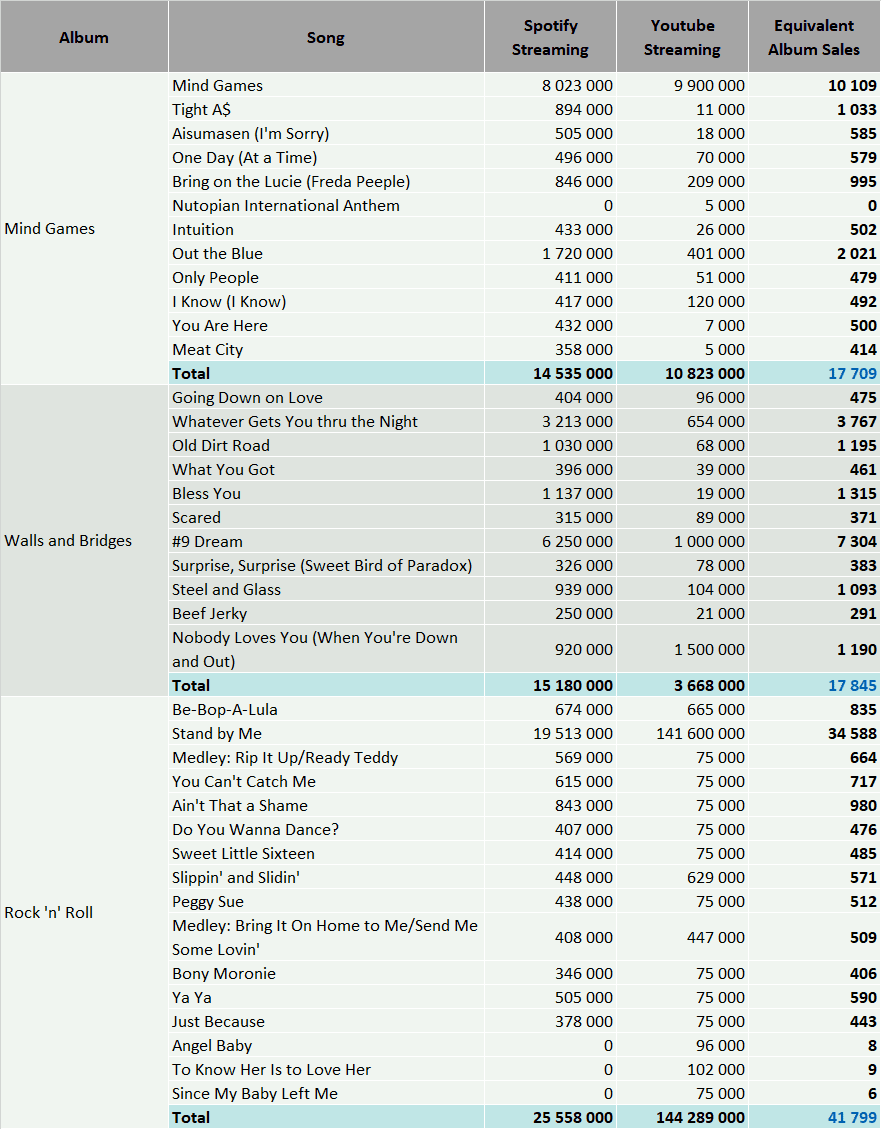Select Nutopian International Anthem song cell
Viewport: 881px width, 1129px height.
[x=326, y=205]
